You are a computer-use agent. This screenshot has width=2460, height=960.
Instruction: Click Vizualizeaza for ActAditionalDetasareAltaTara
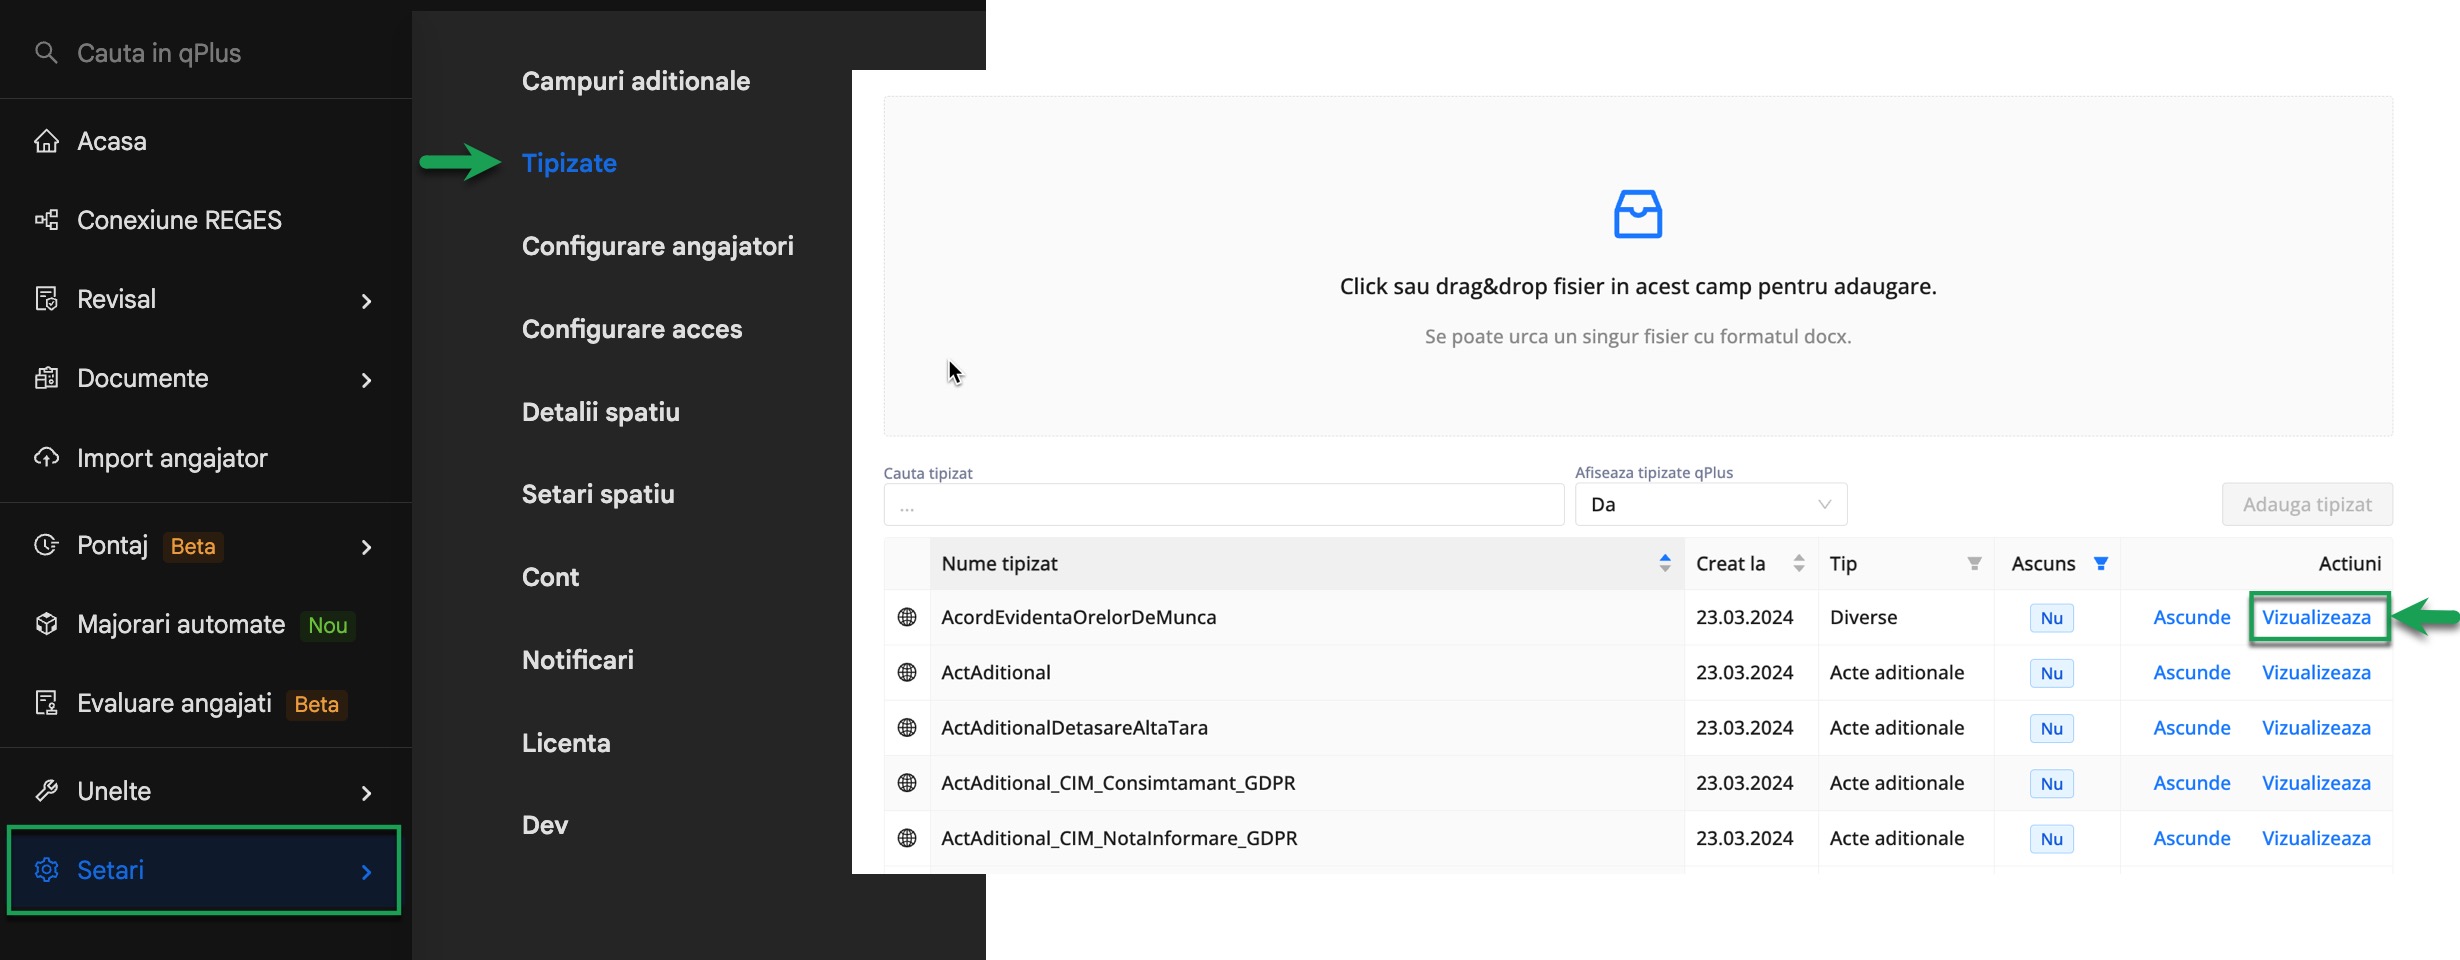tap(2316, 728)
